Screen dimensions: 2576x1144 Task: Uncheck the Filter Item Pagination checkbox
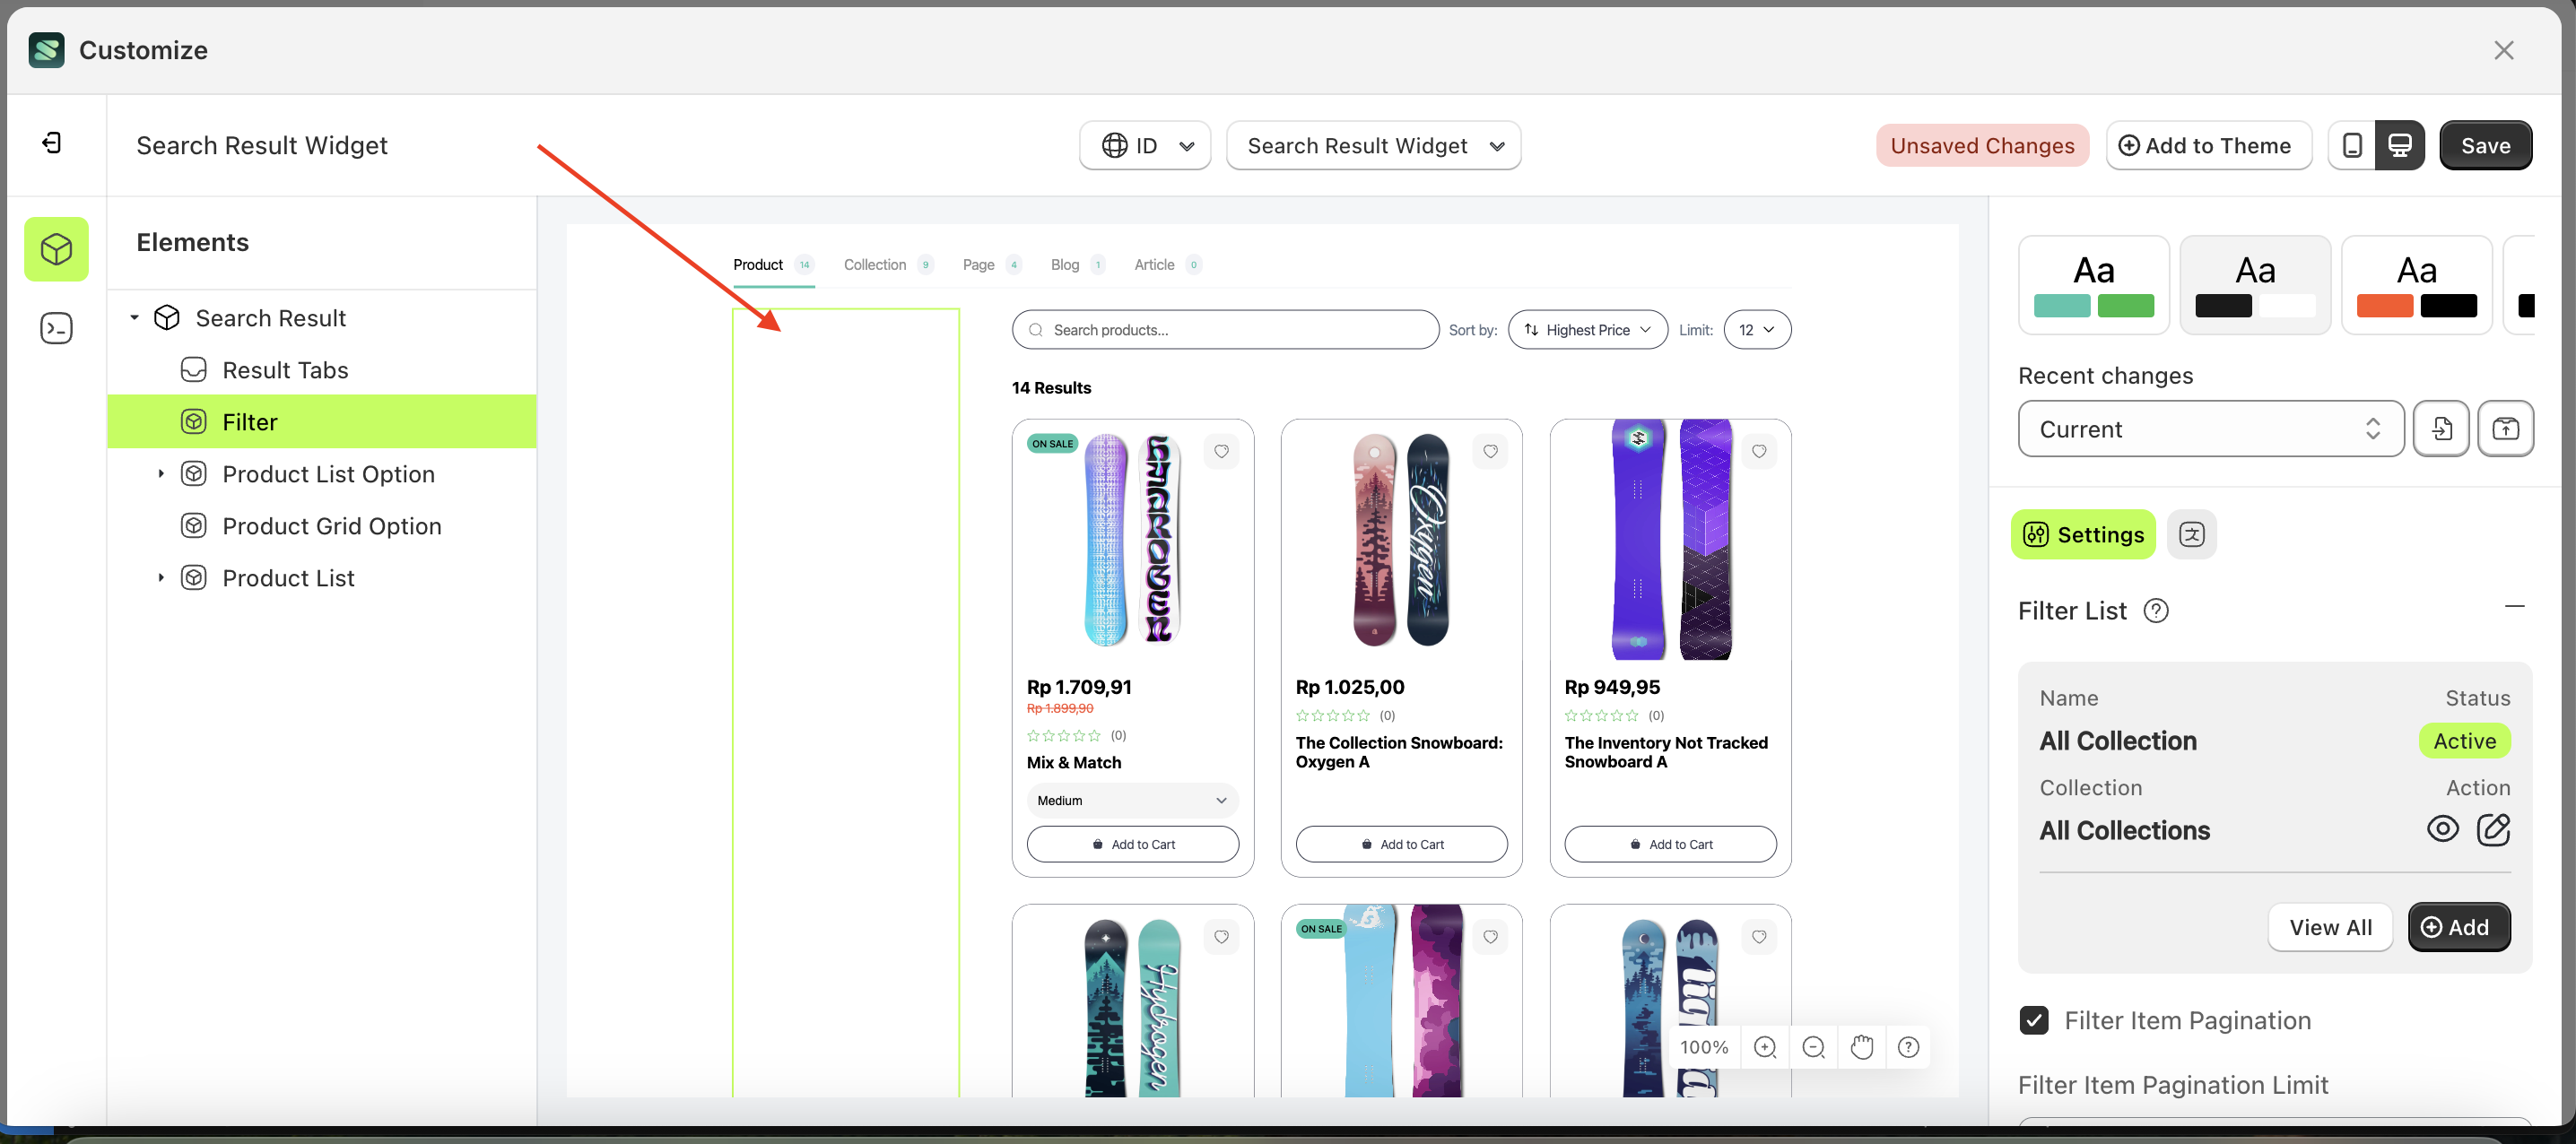(x=2034, y=1020)
